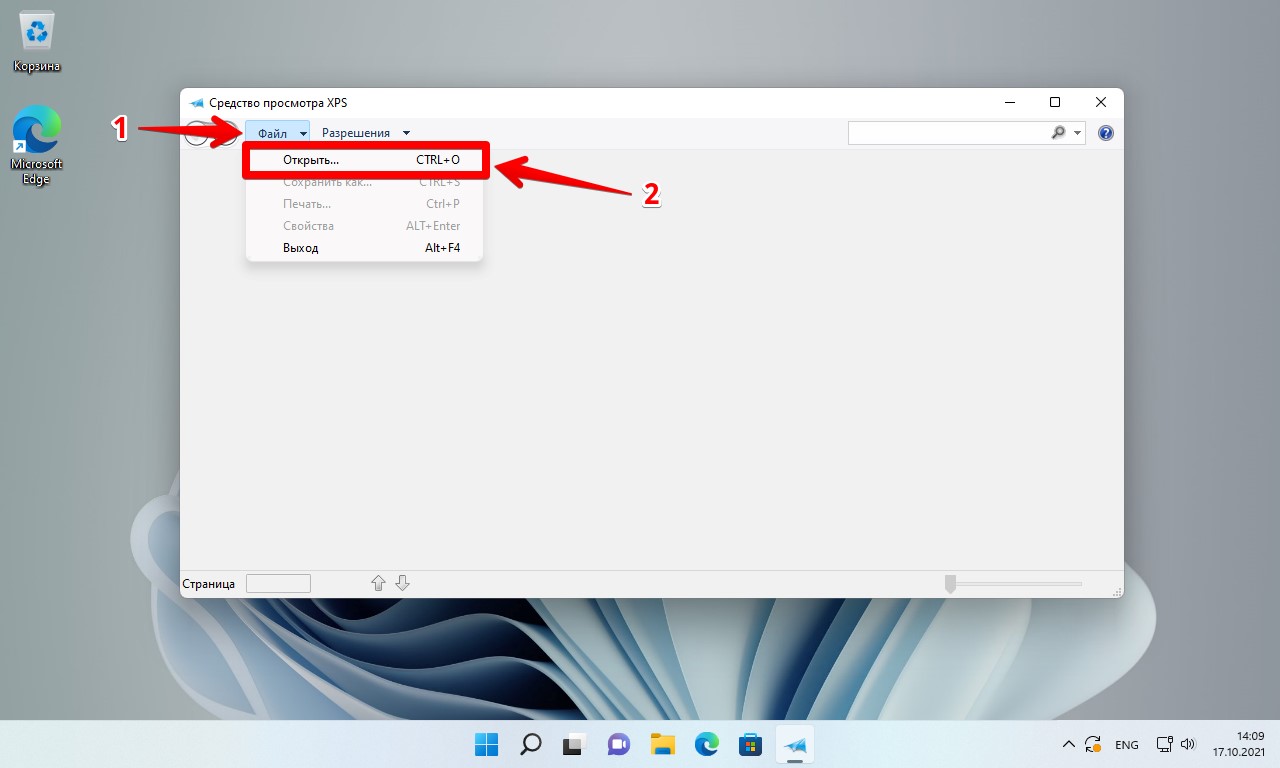Click the zoom slider handle in the status bar

pyautogui.click(x=950, y=583)
